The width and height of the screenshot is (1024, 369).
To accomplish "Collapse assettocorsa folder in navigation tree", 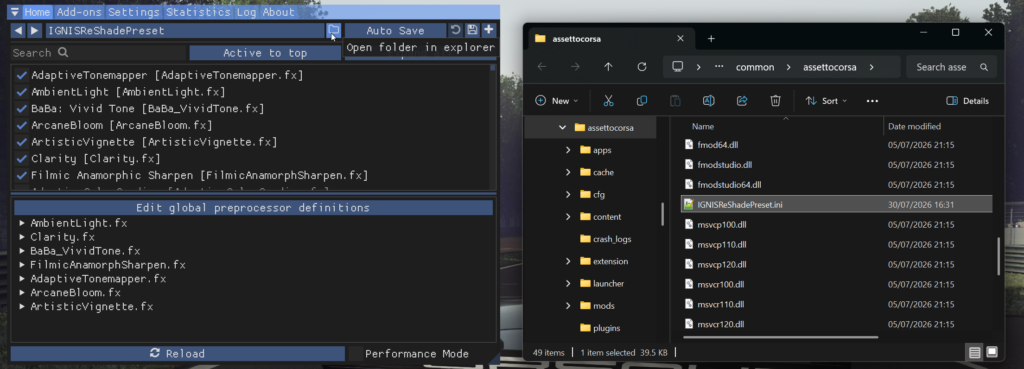I will click(x=562, y=127).
